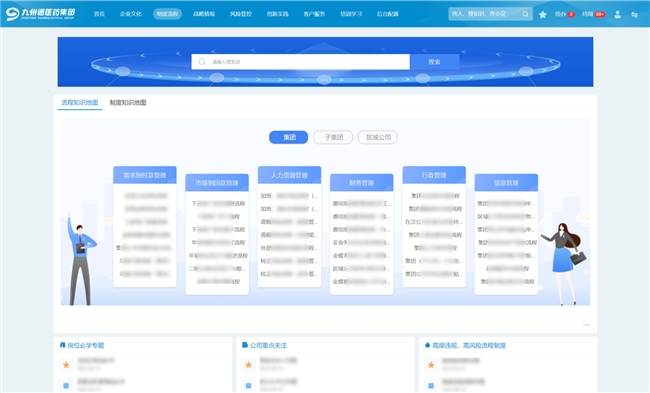This screenshot has width=650, height=393.
Task: Expand the 财务管理 category card header
Action: [361, 182]
